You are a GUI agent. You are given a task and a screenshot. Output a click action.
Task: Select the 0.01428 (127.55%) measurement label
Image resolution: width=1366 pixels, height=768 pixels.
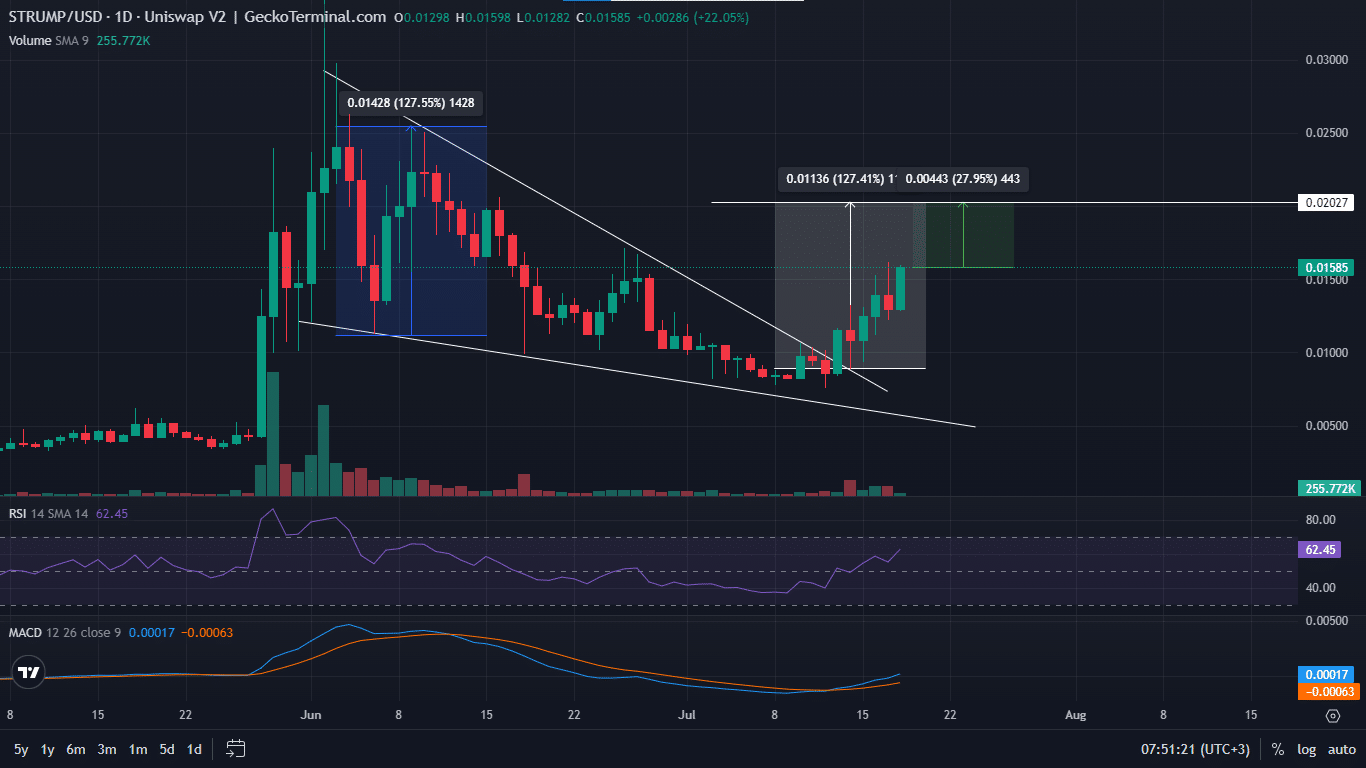(x=411, y=102)
